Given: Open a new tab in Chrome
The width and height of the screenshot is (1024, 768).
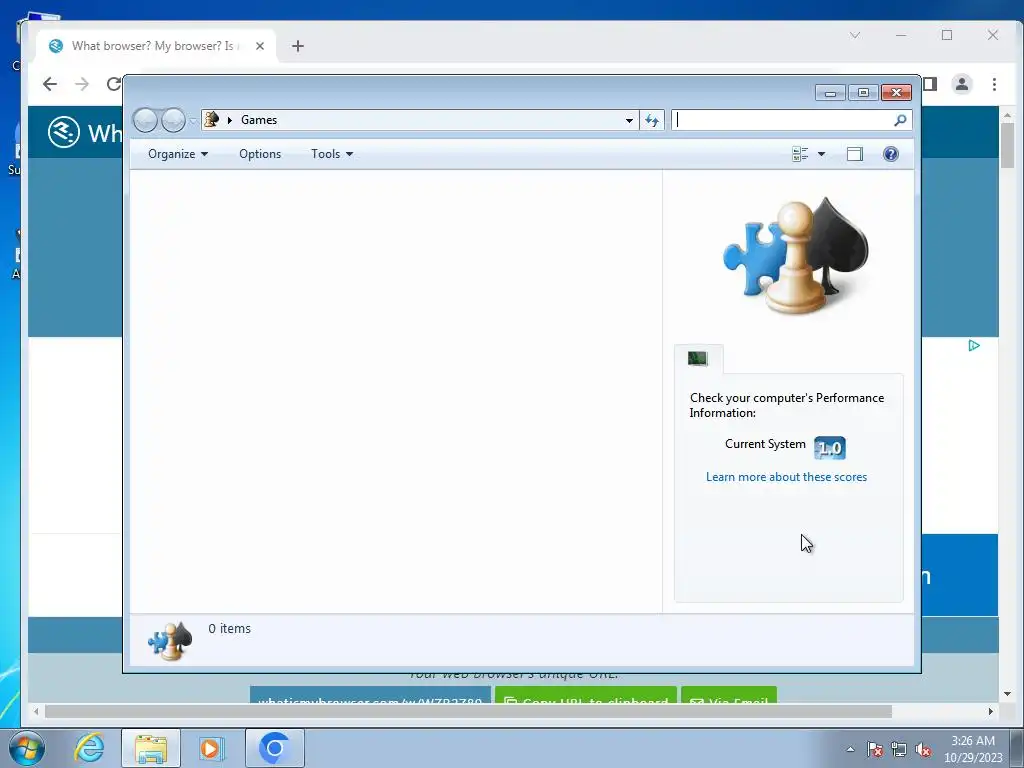Looking at the screenshot, I should tap(298, 46).
